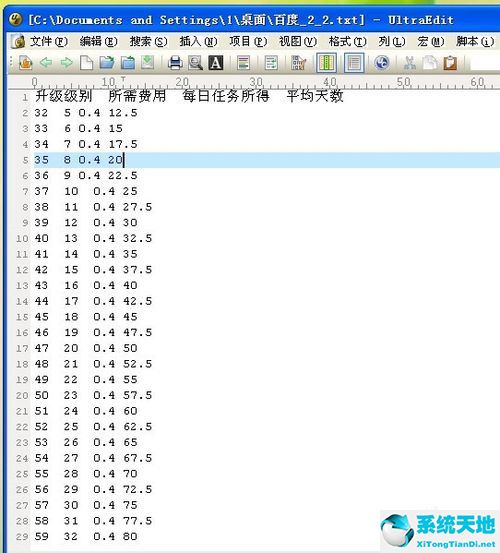Open a file using the folder icon
This screenshot has height=553, width=500.
click(107, 63)
